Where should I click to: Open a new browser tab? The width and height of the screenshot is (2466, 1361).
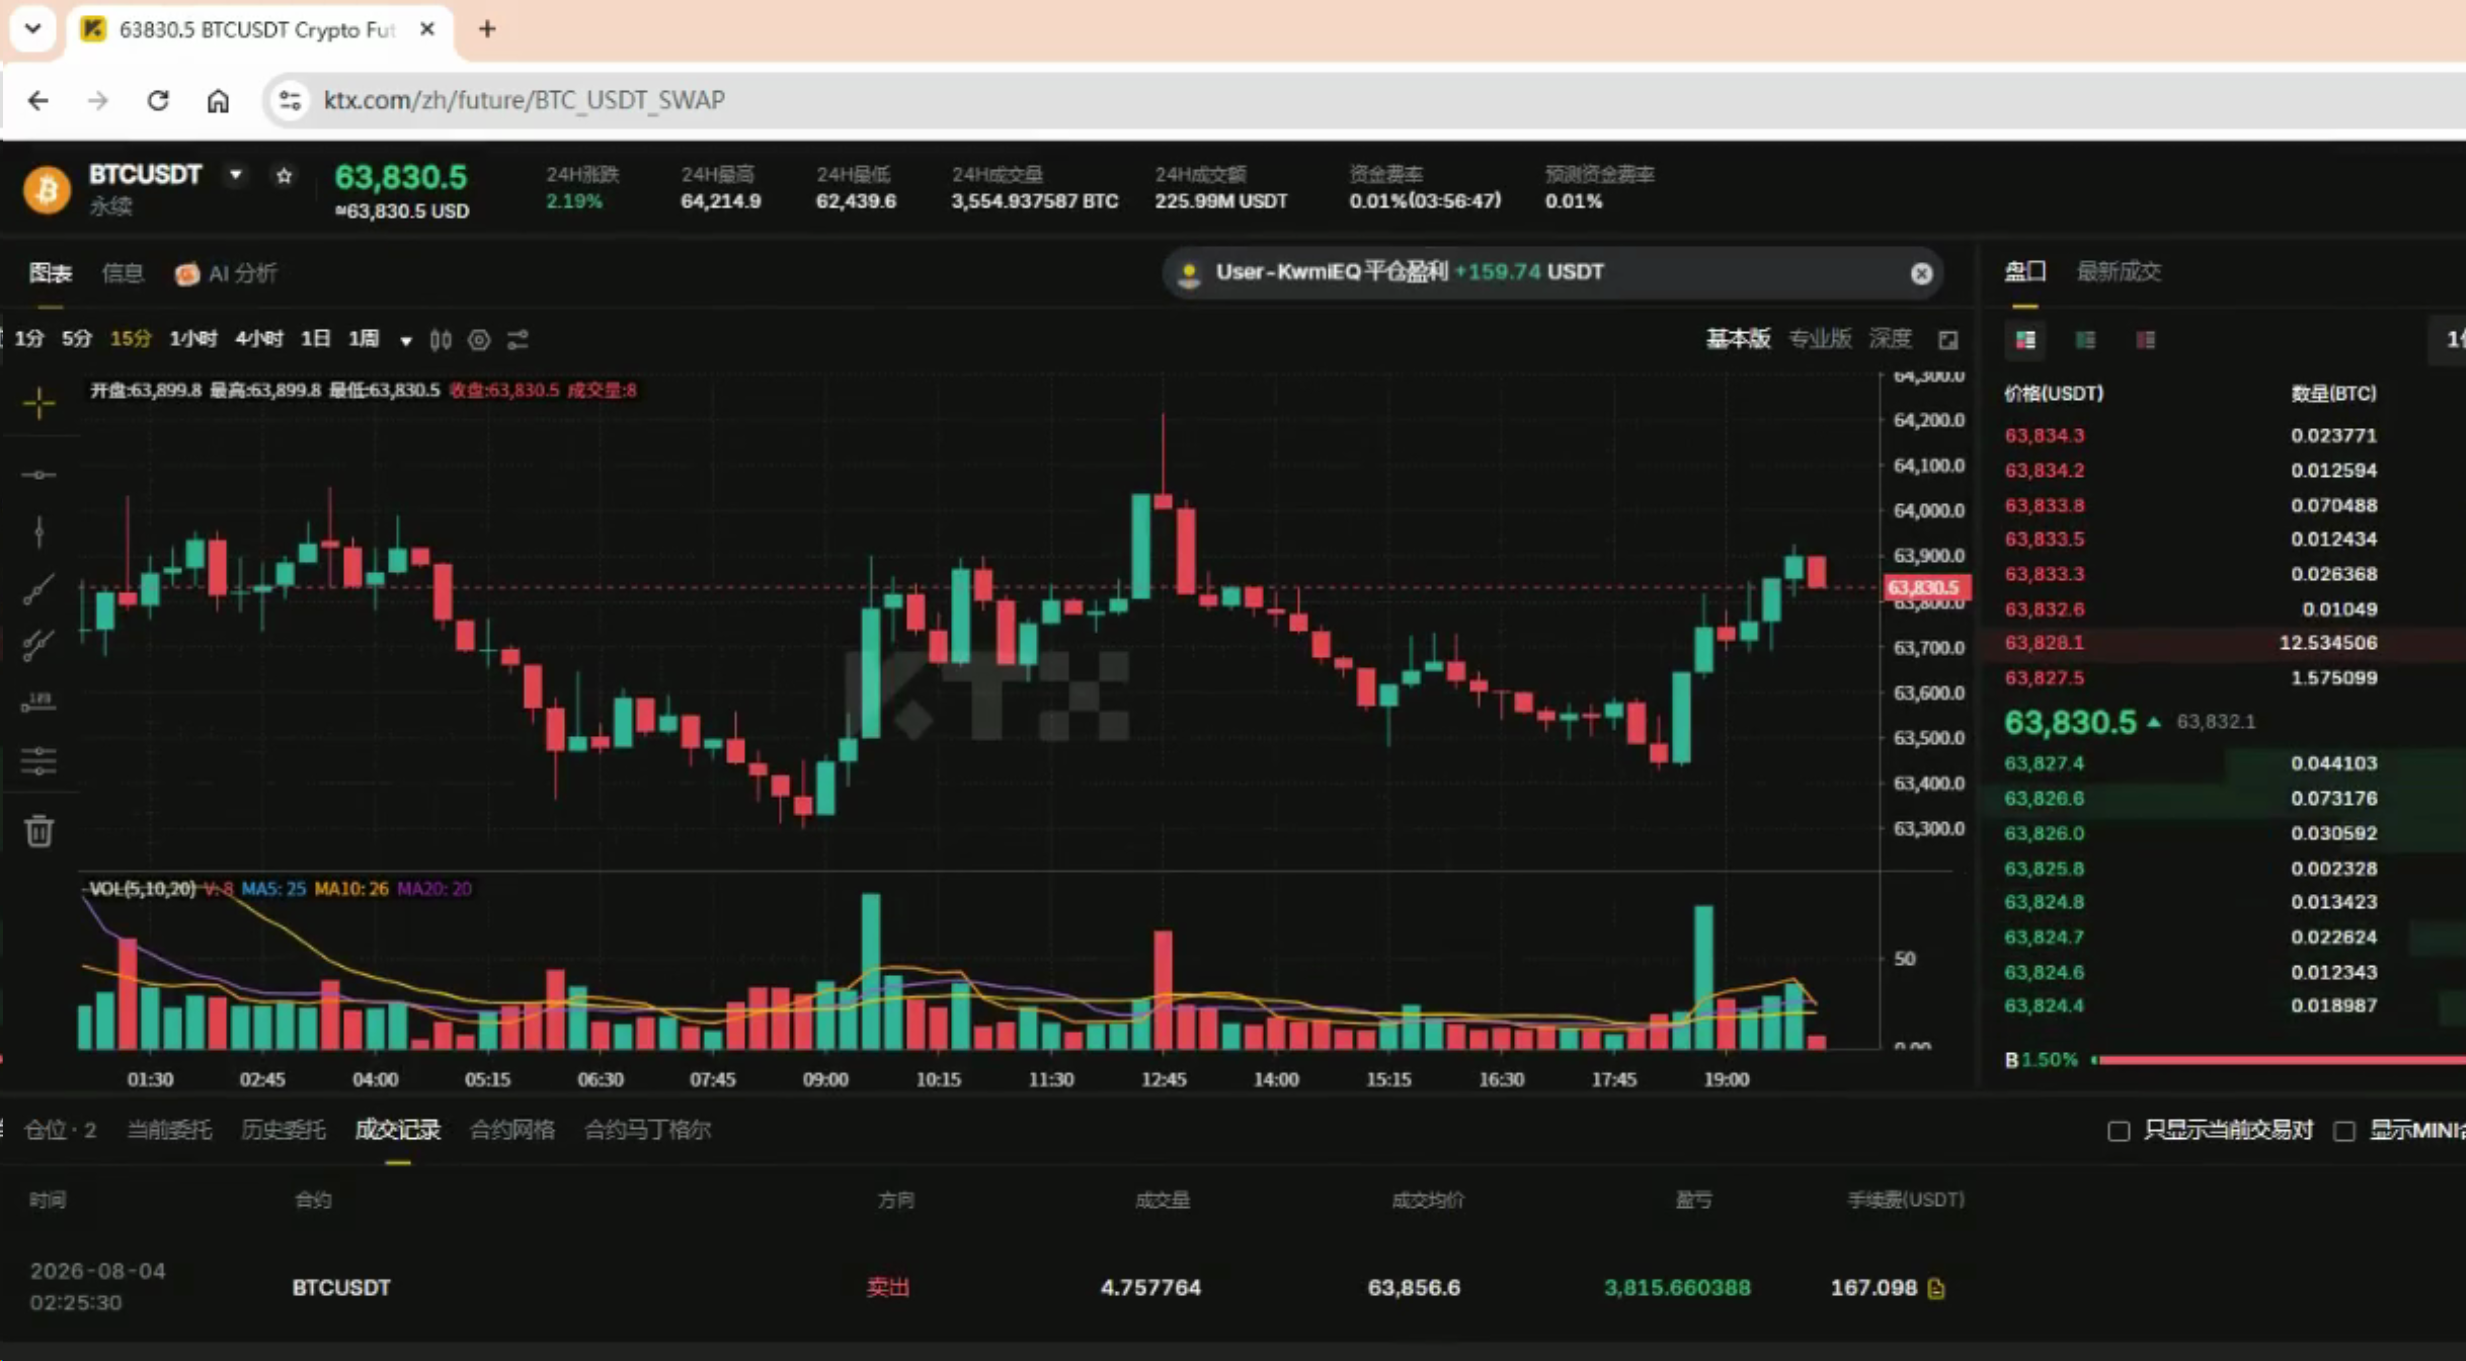[x=487, y=29]
